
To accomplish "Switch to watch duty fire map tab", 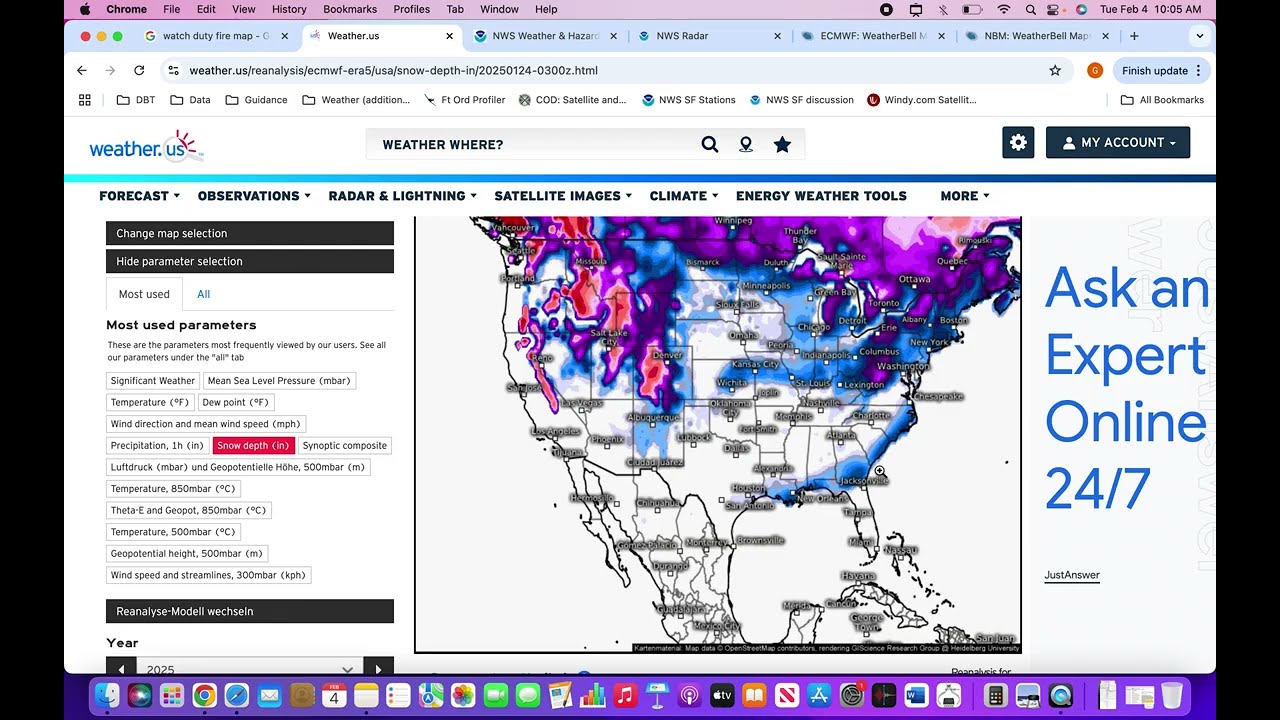I will click(x=216, y=36).
